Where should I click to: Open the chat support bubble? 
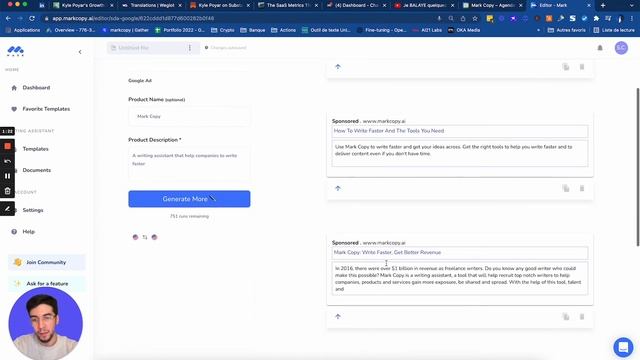click(x=623, y=347)
